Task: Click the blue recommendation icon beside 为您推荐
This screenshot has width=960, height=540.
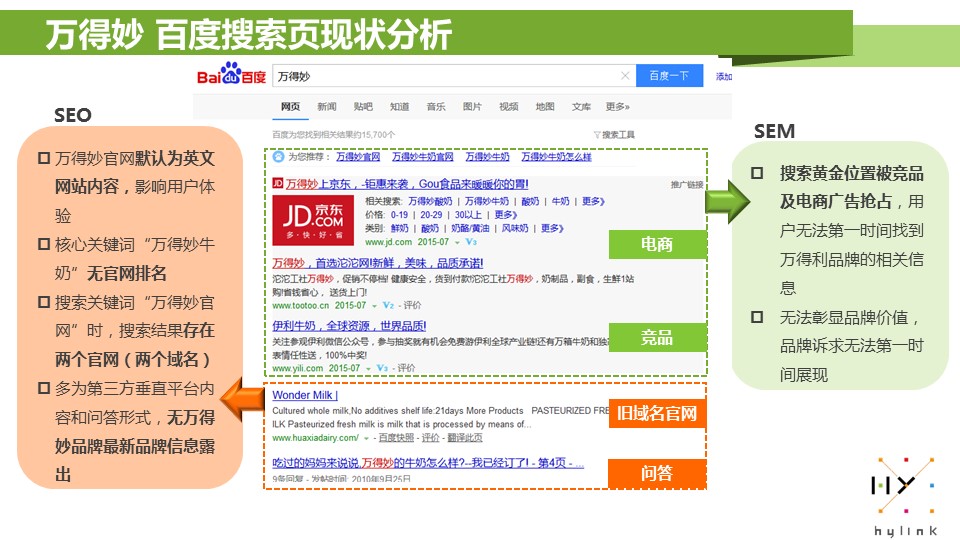Action: coord(278,157)
